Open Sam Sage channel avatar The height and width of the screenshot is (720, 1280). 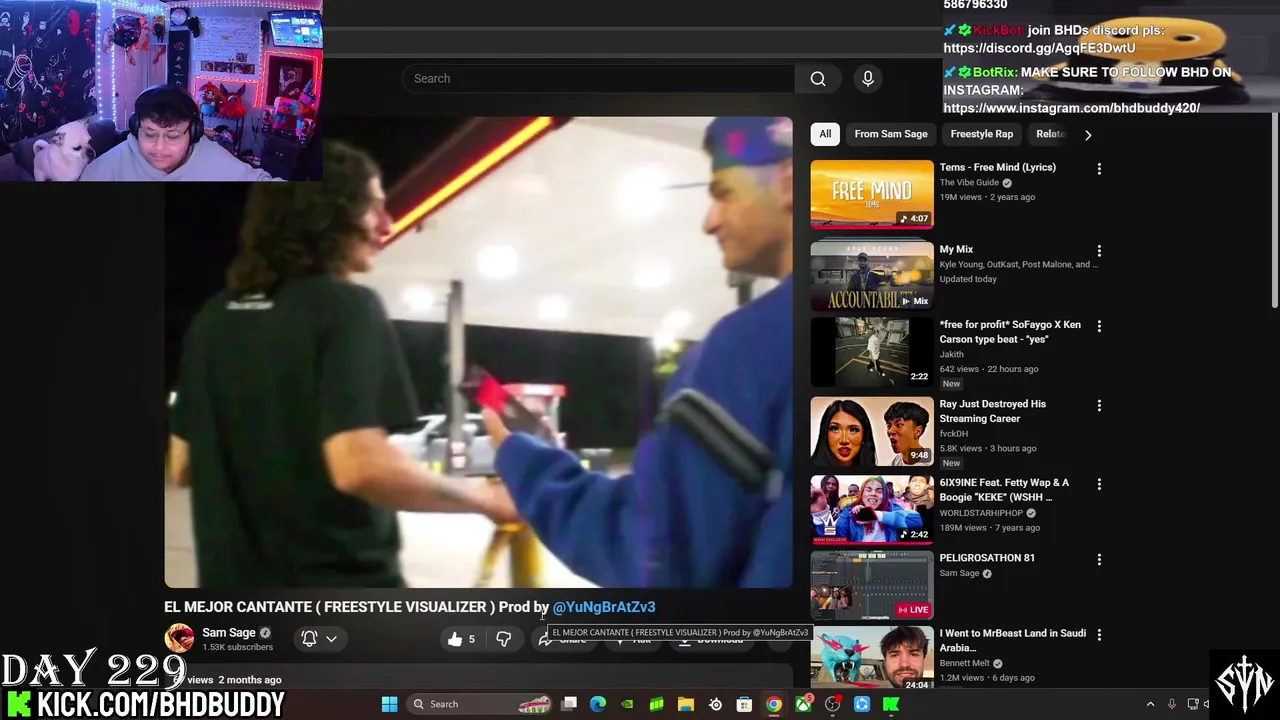(179, 638)
